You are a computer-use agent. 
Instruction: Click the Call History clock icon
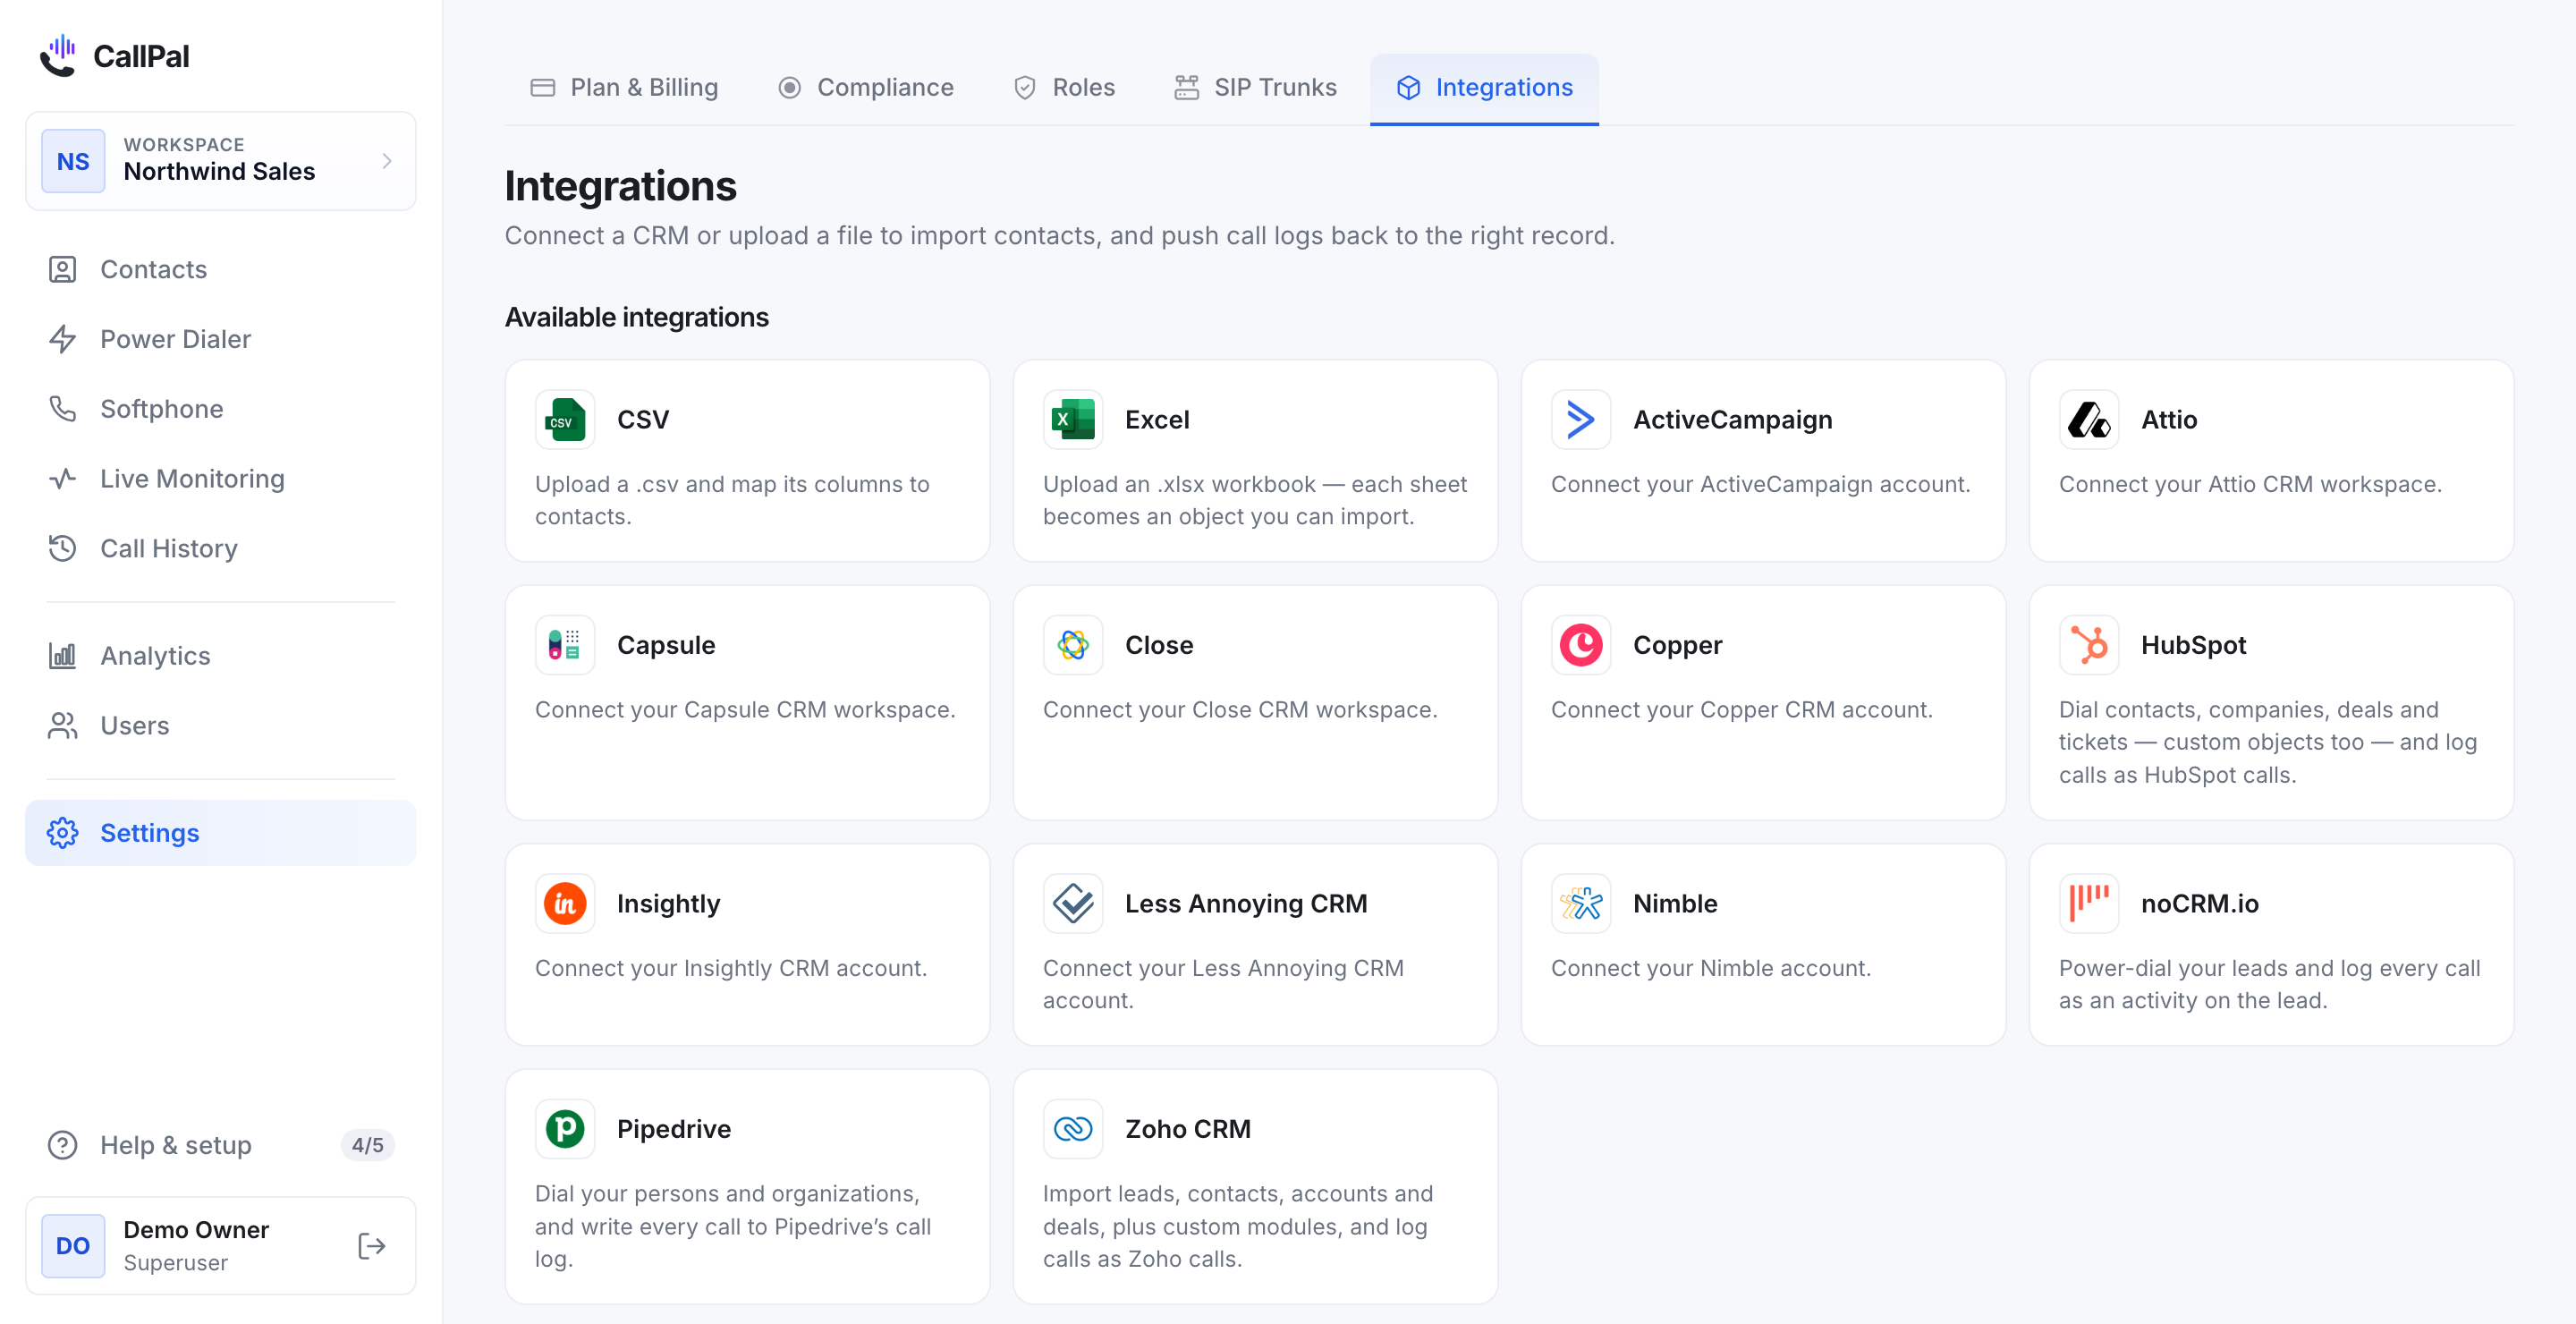[62, 548]
